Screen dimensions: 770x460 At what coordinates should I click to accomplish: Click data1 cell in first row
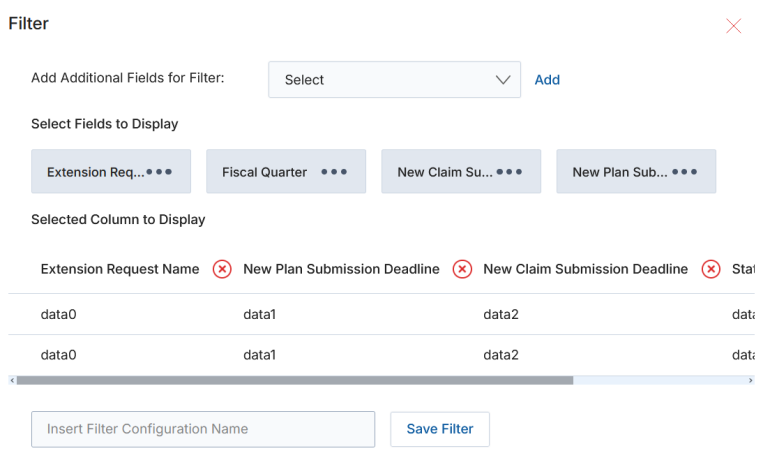260,314
